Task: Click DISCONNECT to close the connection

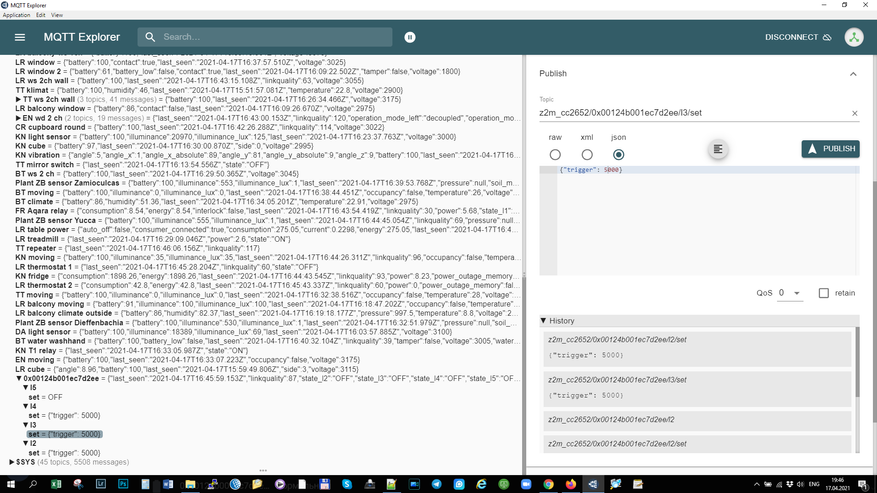Action: pyautogui.click(x=797, y=37)
